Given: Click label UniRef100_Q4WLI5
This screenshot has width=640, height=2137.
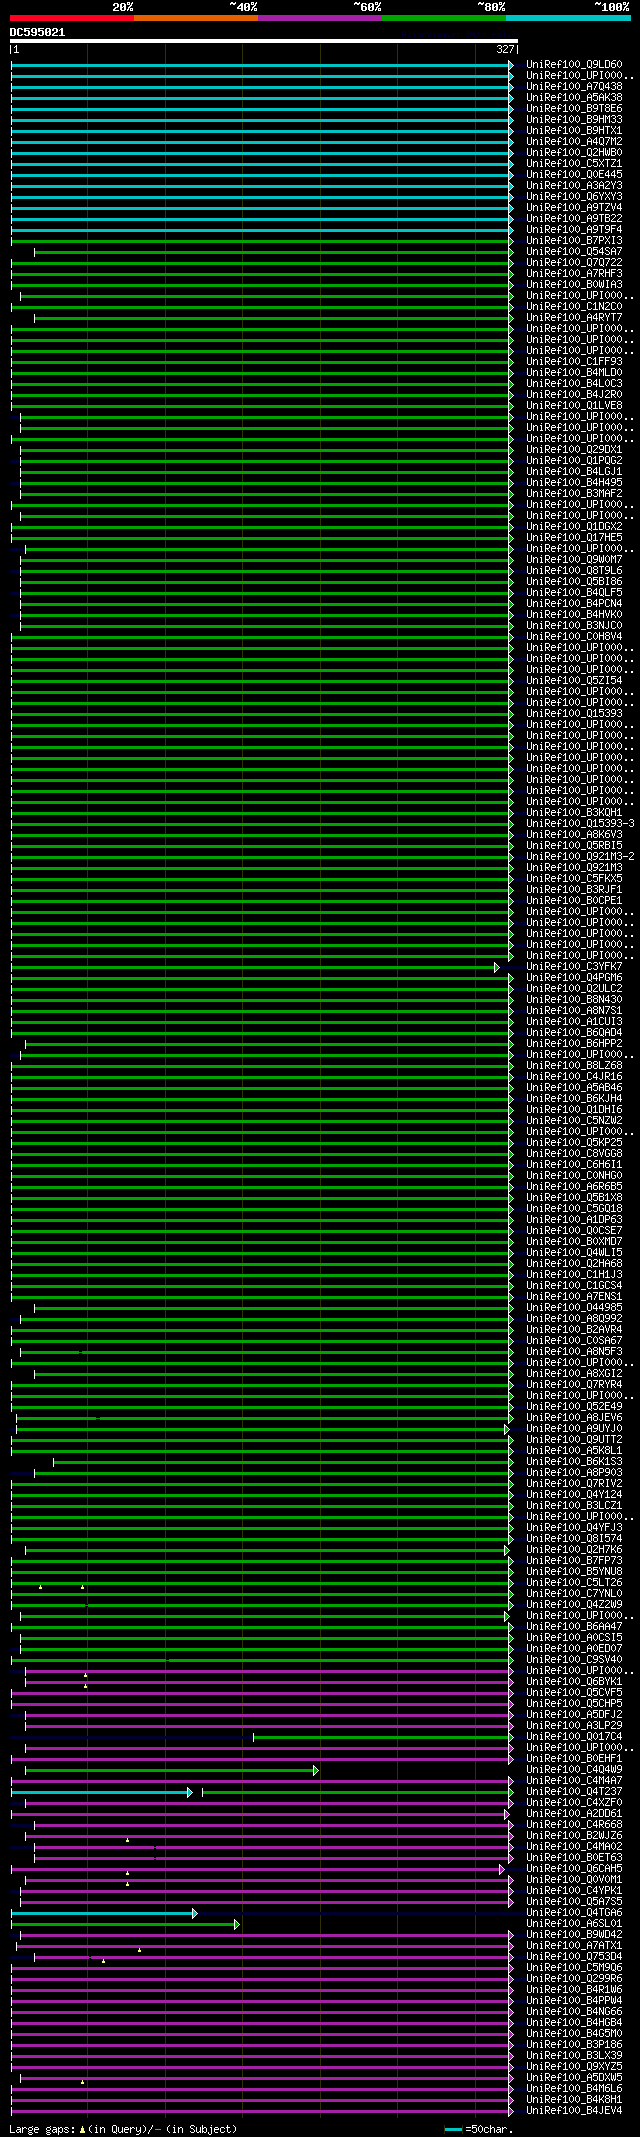Looking at the screenshot, I should [x=574, y=1253].
